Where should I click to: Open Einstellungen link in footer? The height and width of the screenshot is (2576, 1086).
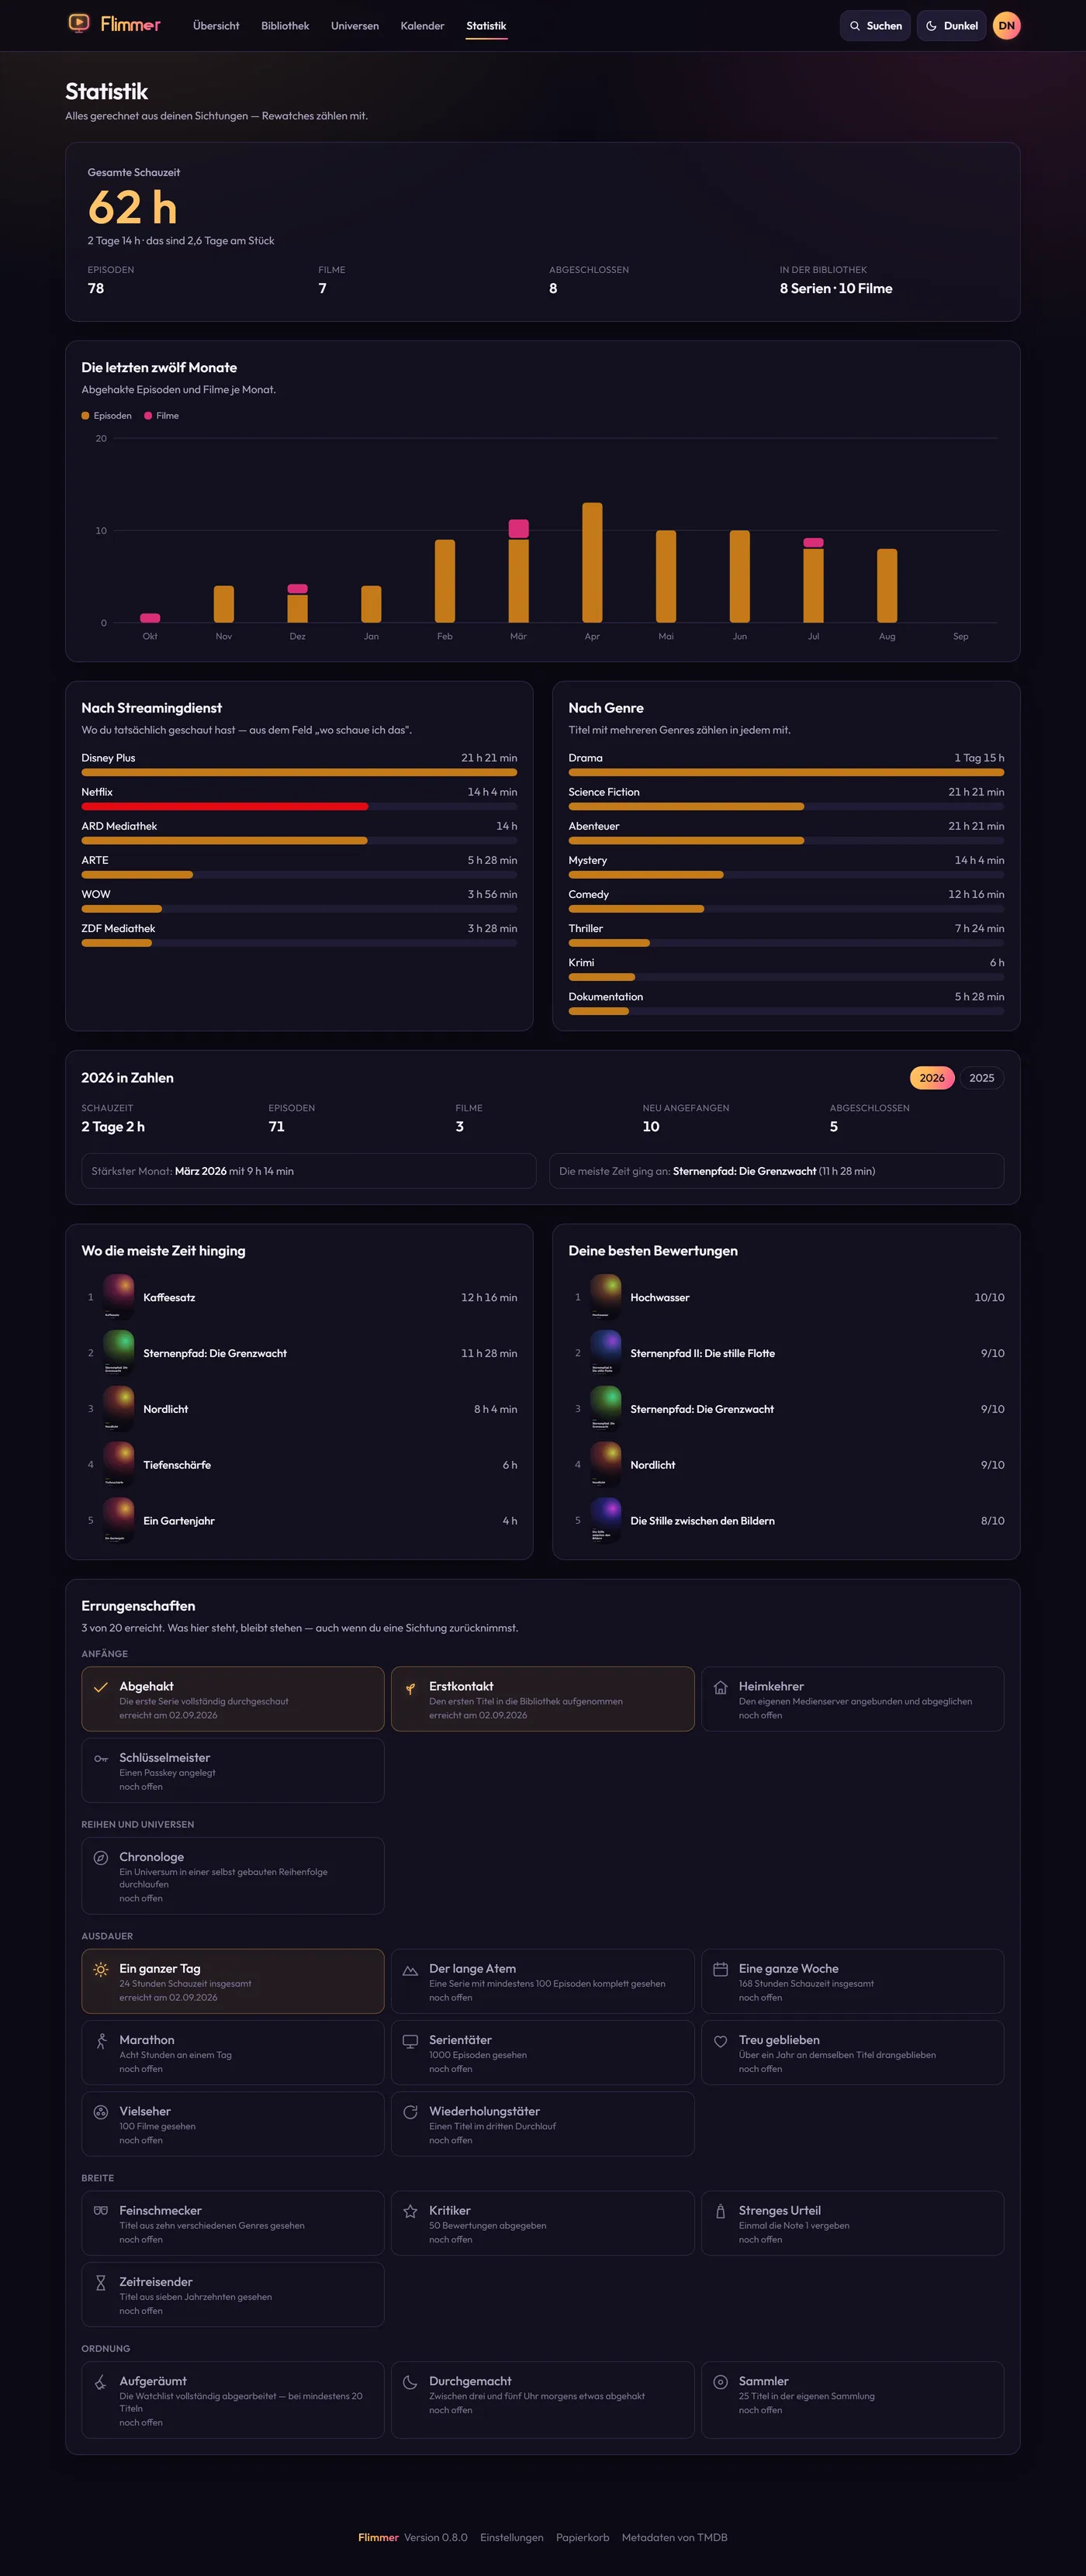click(x=512, y=2537)
